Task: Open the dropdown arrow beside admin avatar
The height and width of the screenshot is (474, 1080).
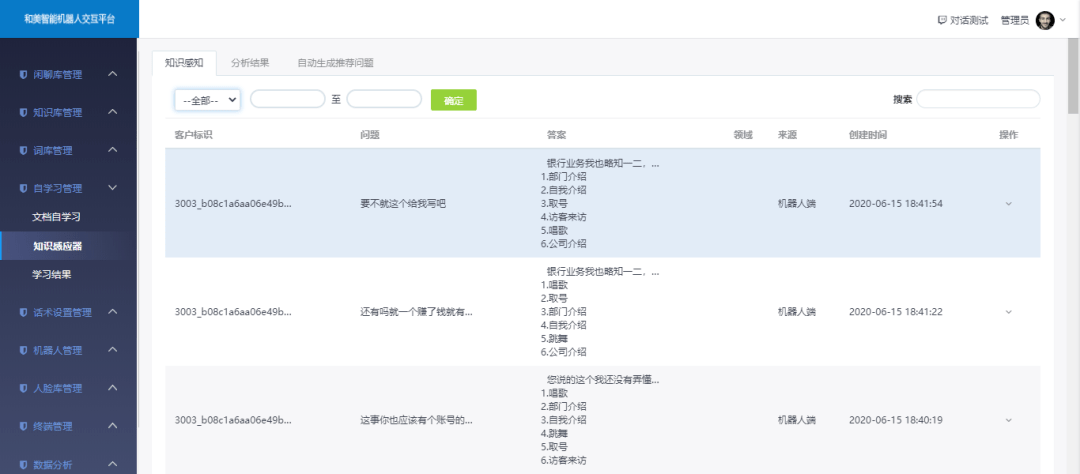Action: (x=1063, y=20)
